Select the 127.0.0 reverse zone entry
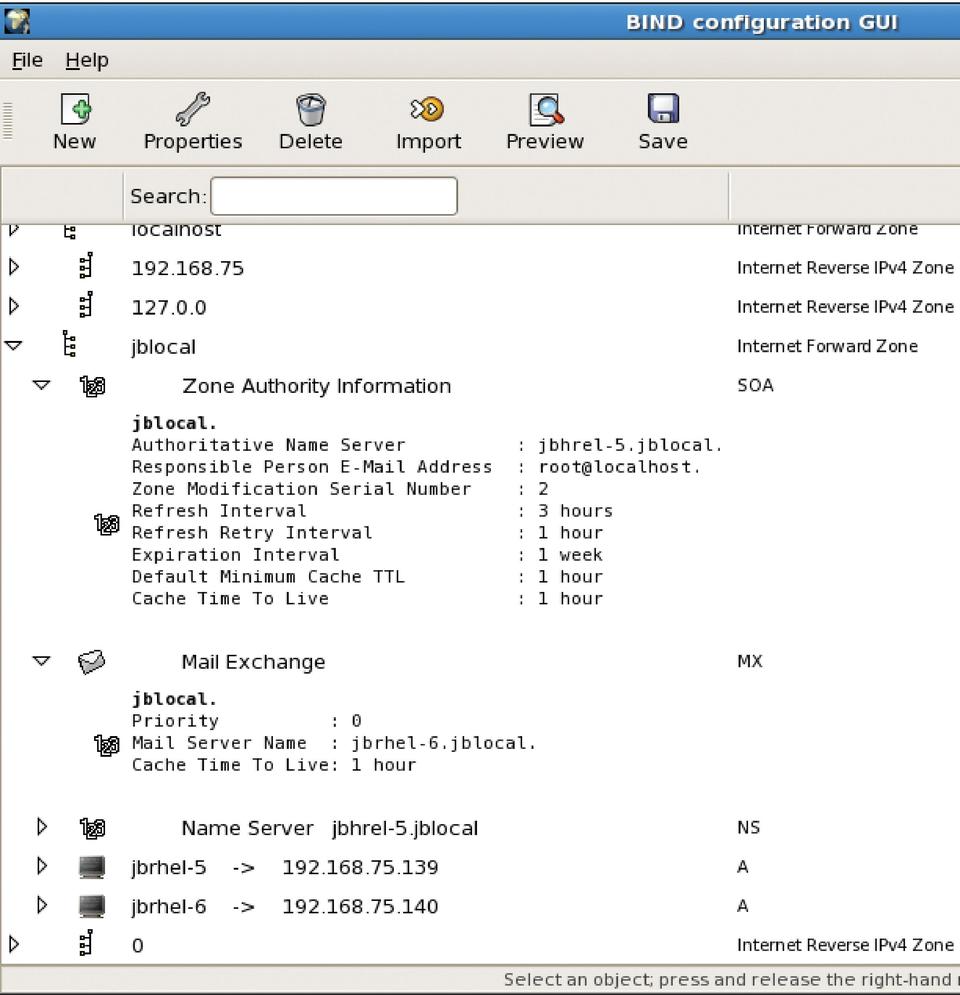 169,308
